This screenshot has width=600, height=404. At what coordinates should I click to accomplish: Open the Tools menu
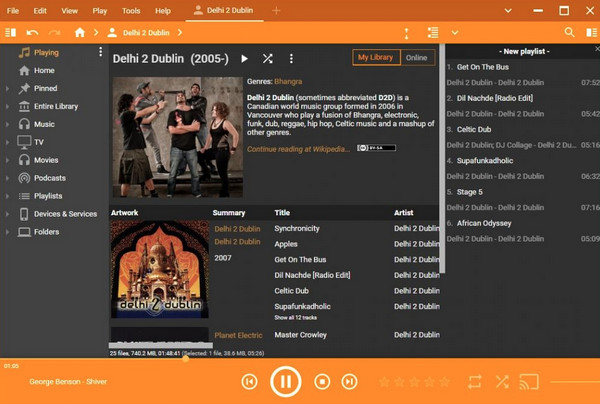click(131, 10)
